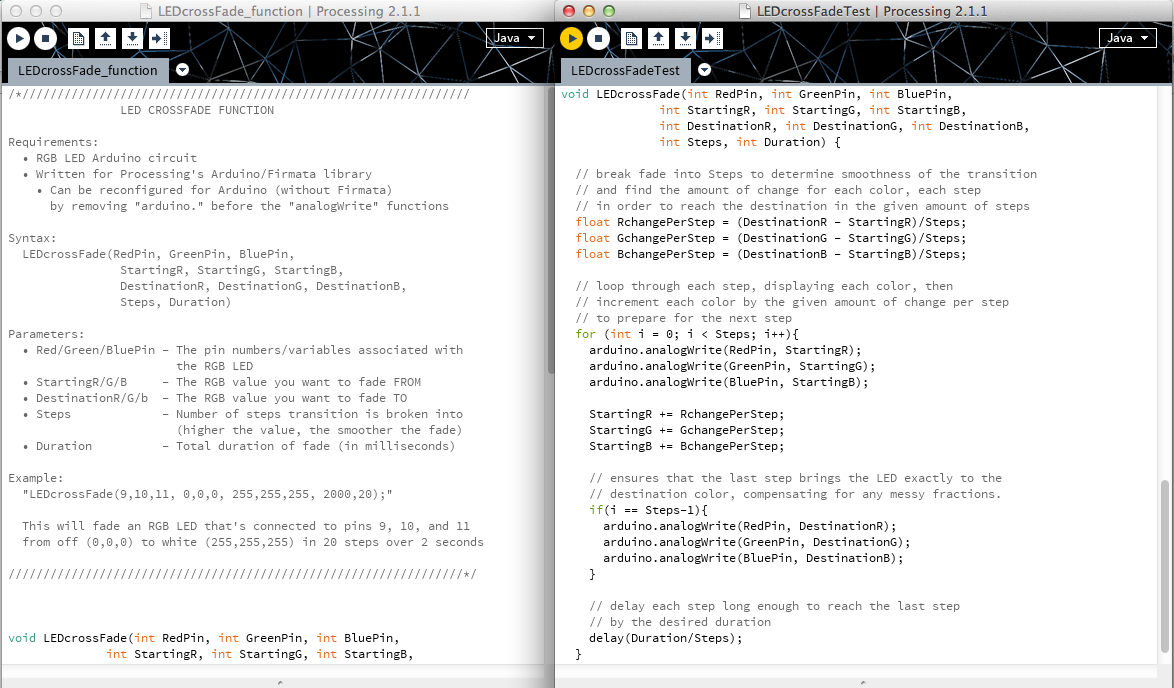Click 'arduino.analogWrite(RedPin, DestinationR);' line
Viewport: 1174px width, 688px height.
coord(749,526)
